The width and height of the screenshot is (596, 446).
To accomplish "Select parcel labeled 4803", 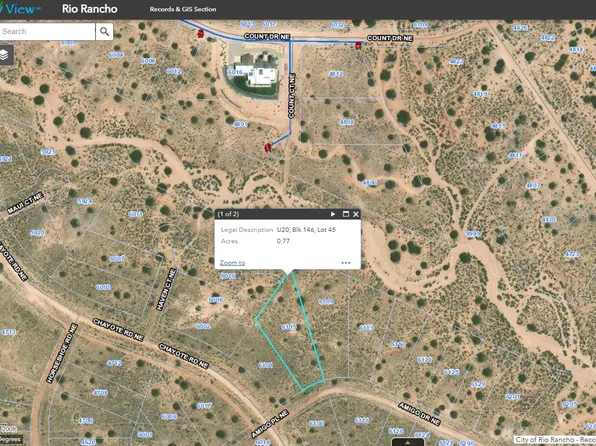I will 549,219.
